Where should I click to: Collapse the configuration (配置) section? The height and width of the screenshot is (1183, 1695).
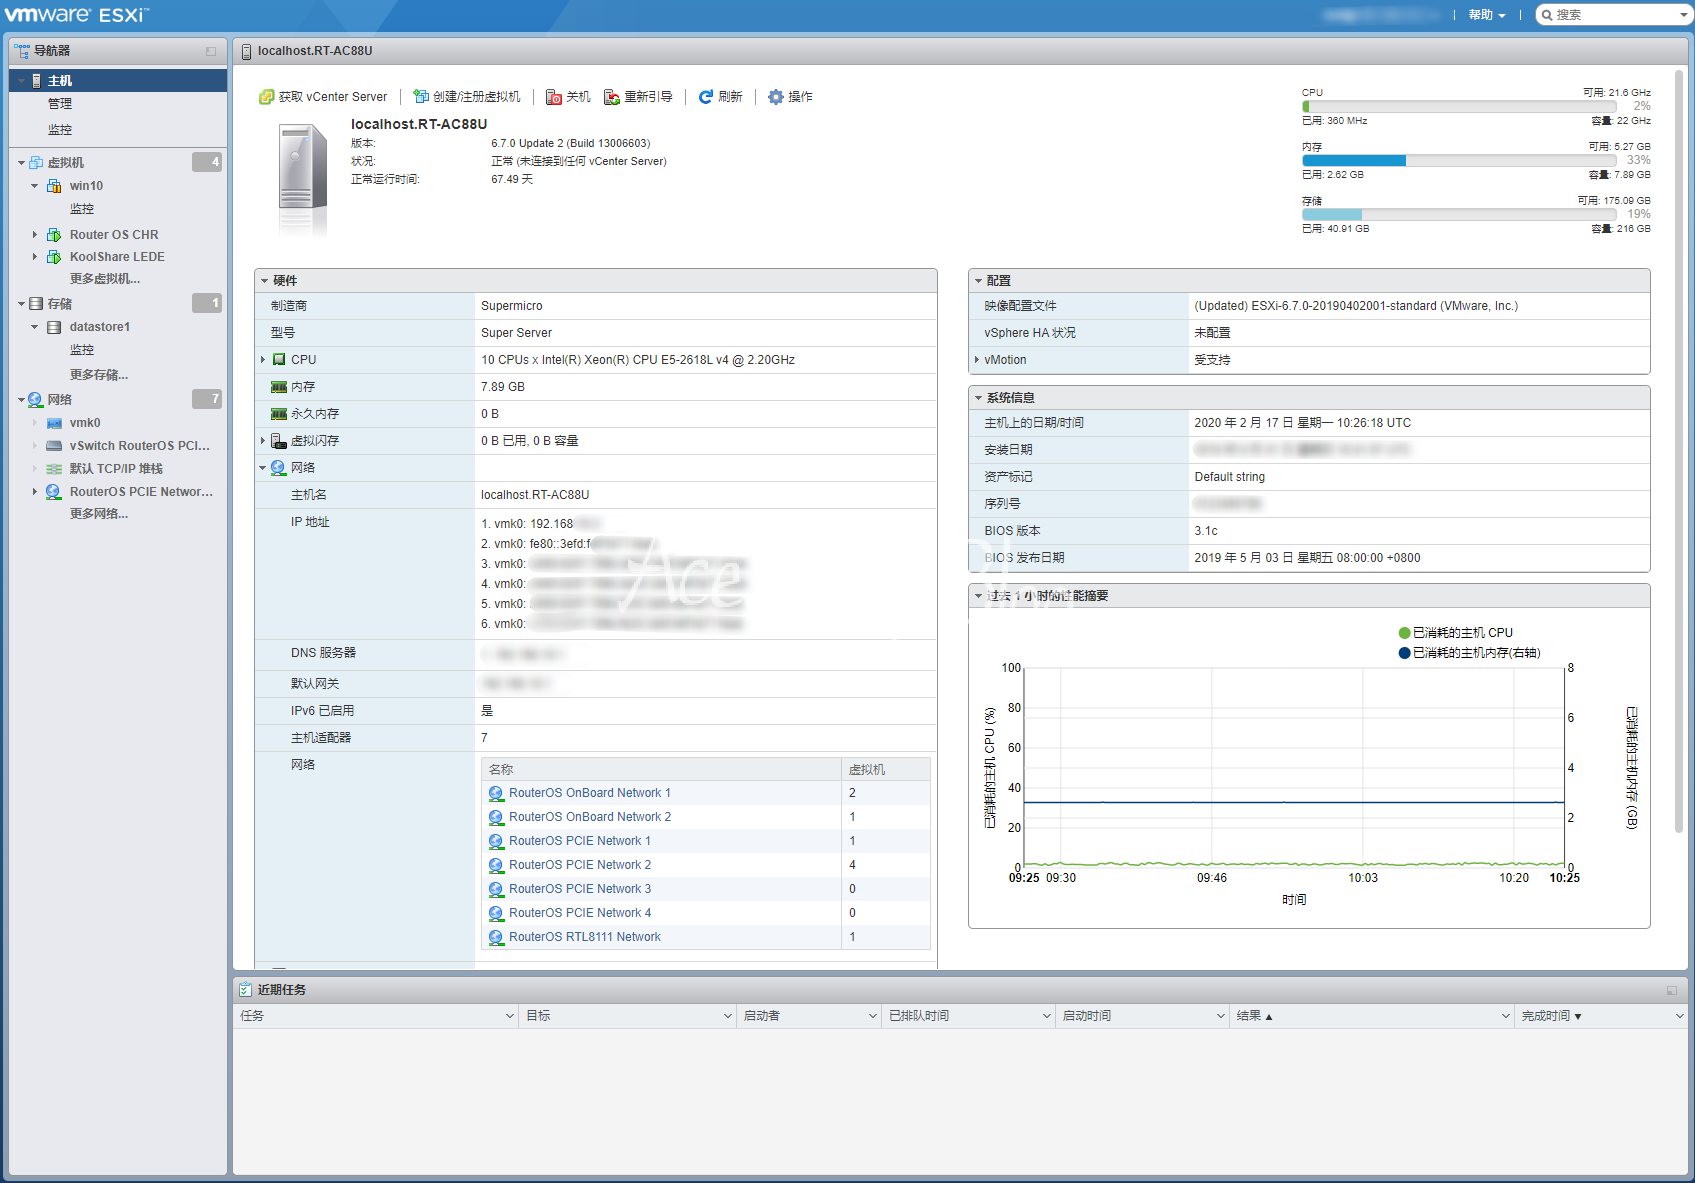tap(978, 281)
